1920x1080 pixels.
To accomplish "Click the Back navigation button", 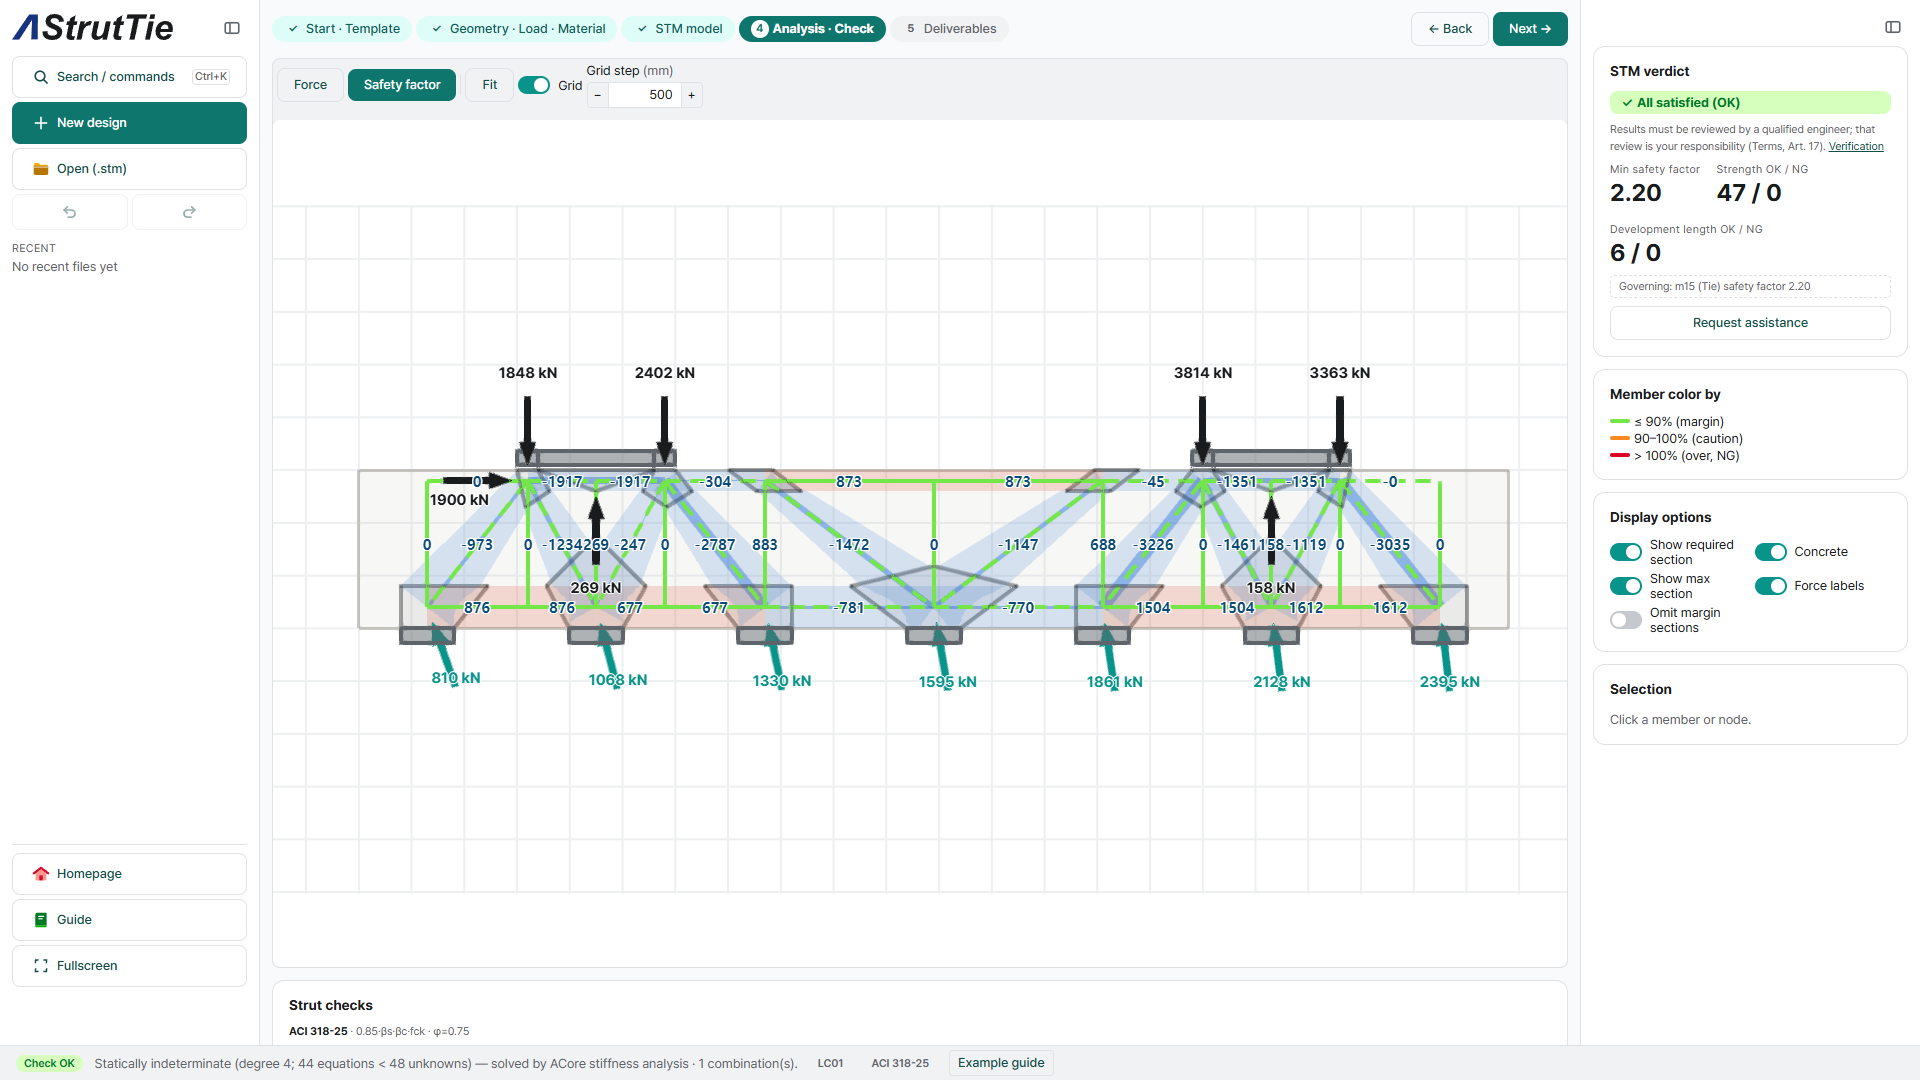I will point(1450,29).
